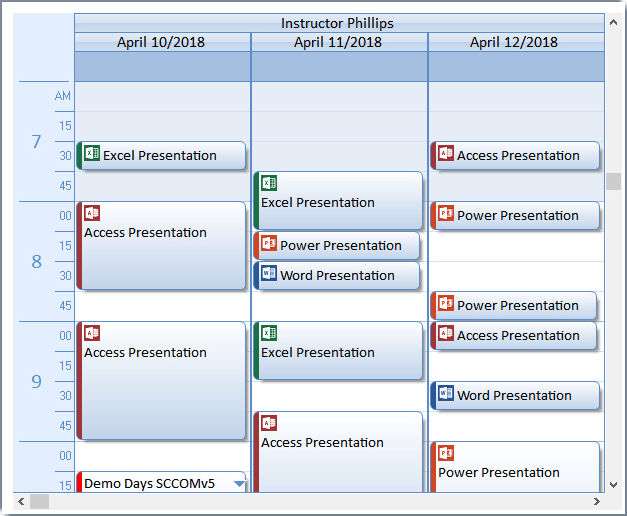Click the April 10 all-day event area
The width and height of the screenshot is (627, 516).
tap(162, 66)
